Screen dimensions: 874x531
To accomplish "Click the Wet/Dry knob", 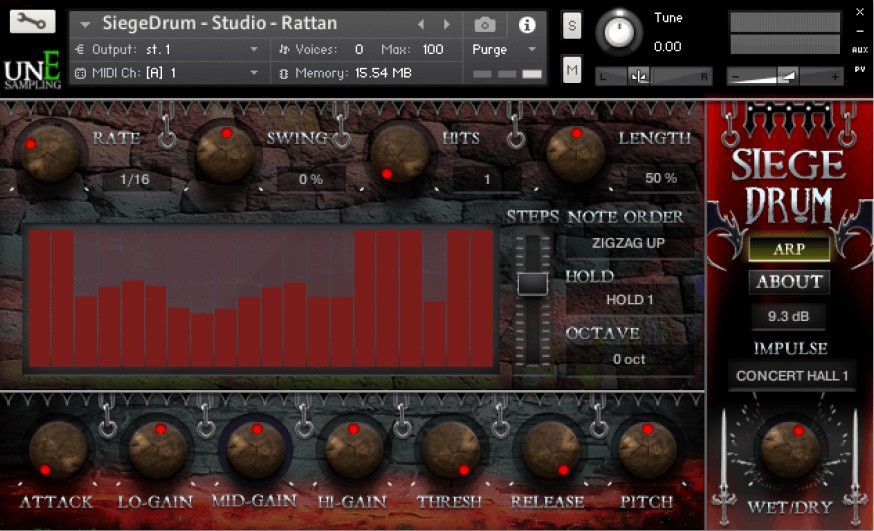I will click(x=790, y=450).
